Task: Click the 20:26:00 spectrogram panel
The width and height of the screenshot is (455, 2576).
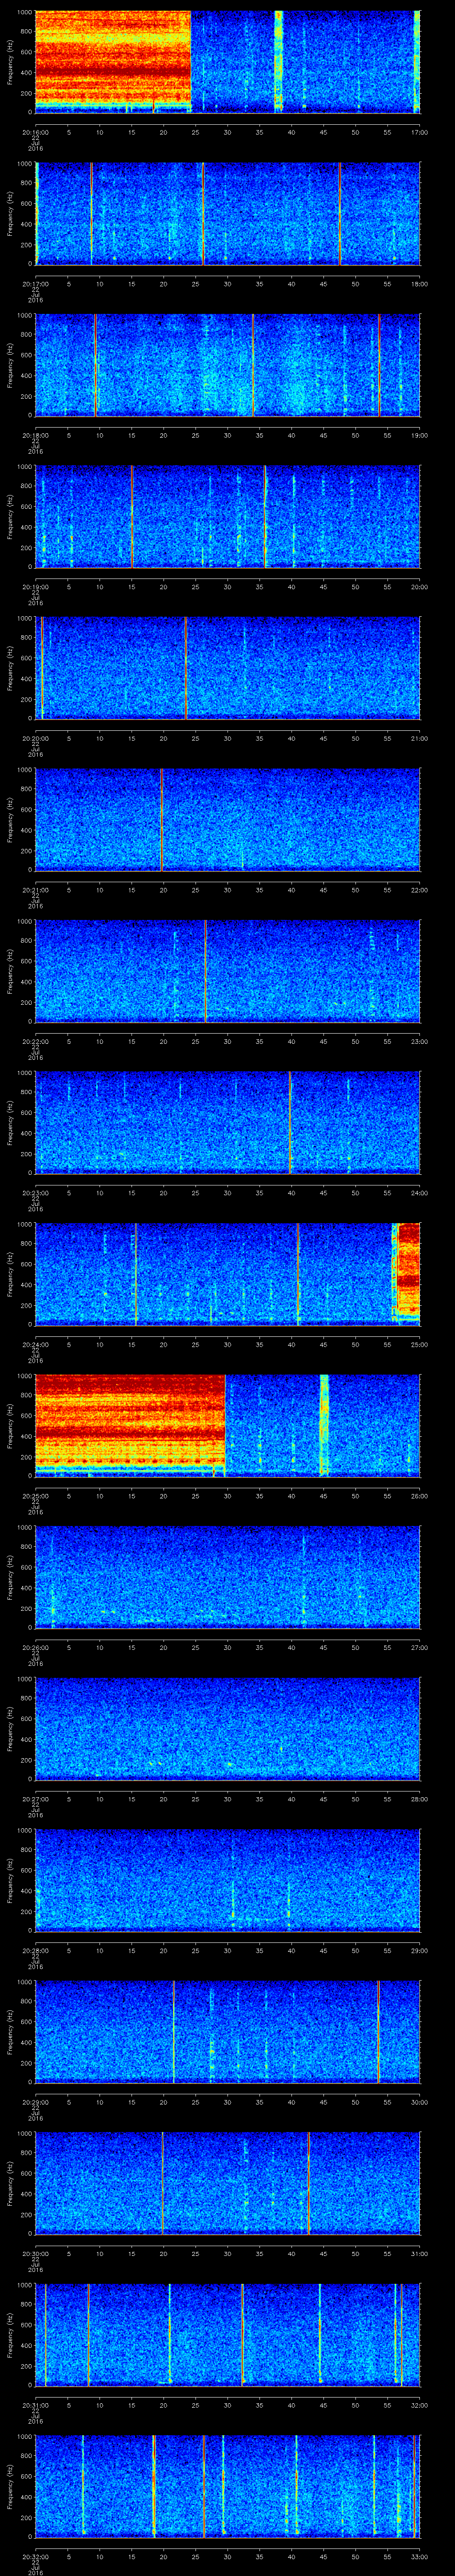Action: point(228,1576)
